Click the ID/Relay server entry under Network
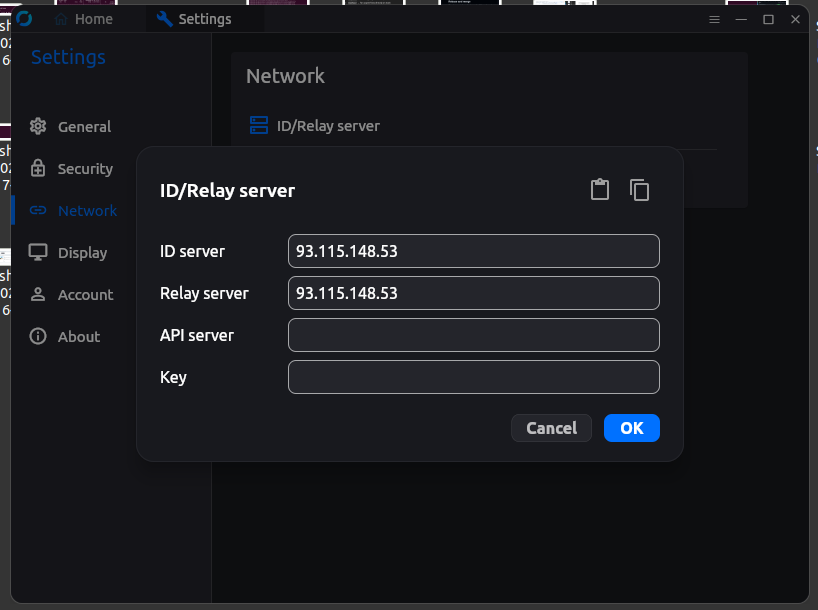This screenshot has height=610, width=818. (x=328, y=126)
